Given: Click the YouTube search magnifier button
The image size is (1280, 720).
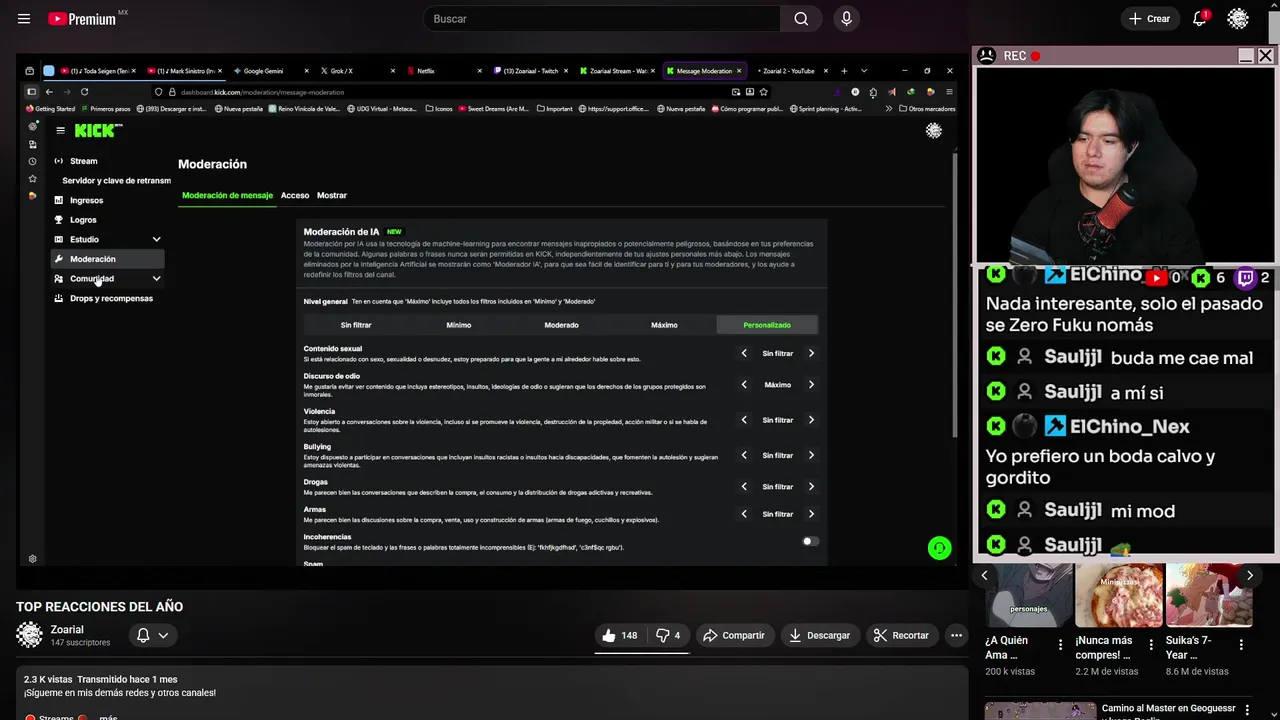Looking at the screenshot, I should (801, 19).
